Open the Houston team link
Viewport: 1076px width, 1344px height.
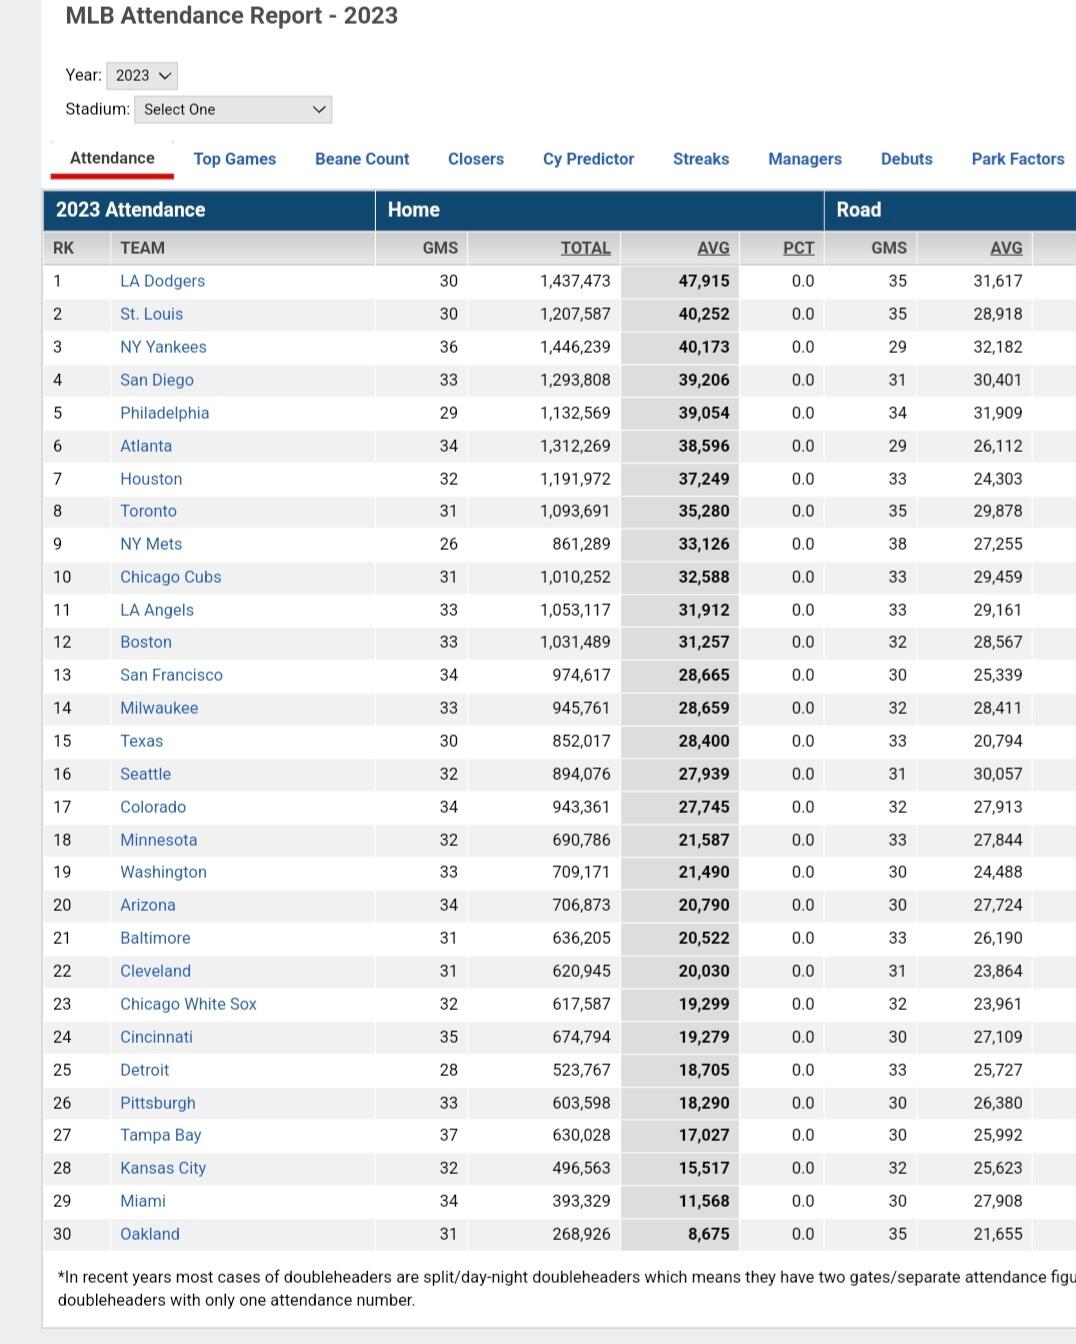point(151,479)
